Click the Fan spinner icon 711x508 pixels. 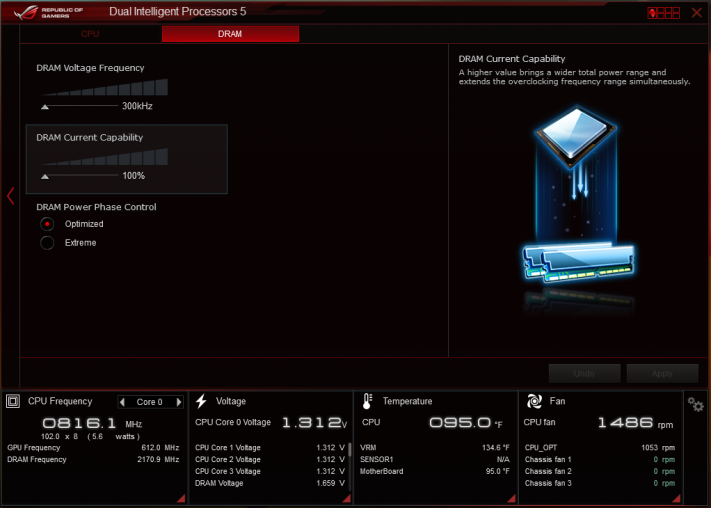534,401
